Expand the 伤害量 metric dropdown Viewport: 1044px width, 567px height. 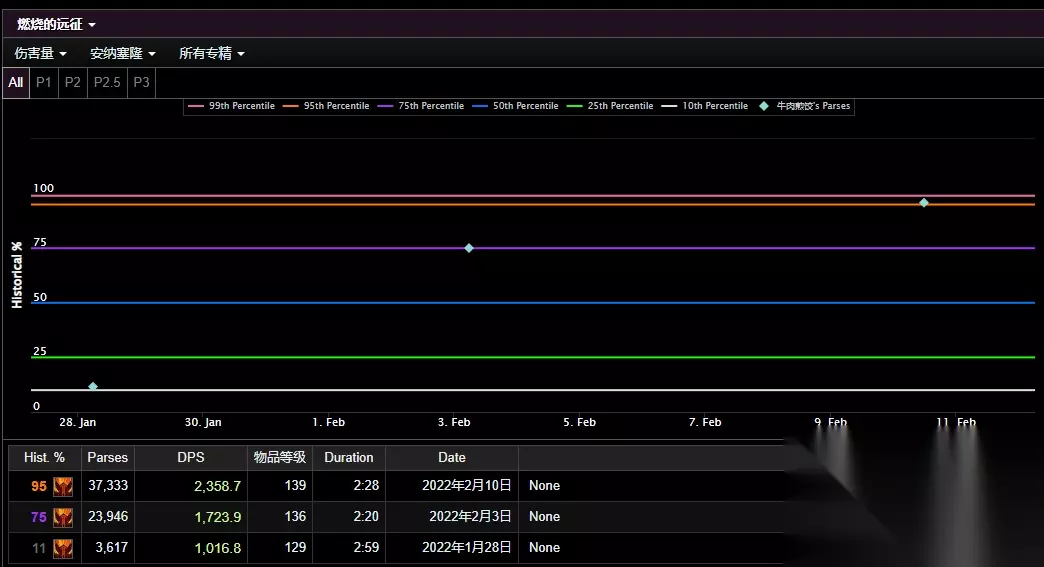pyautogui.click(x=41, y=53)
